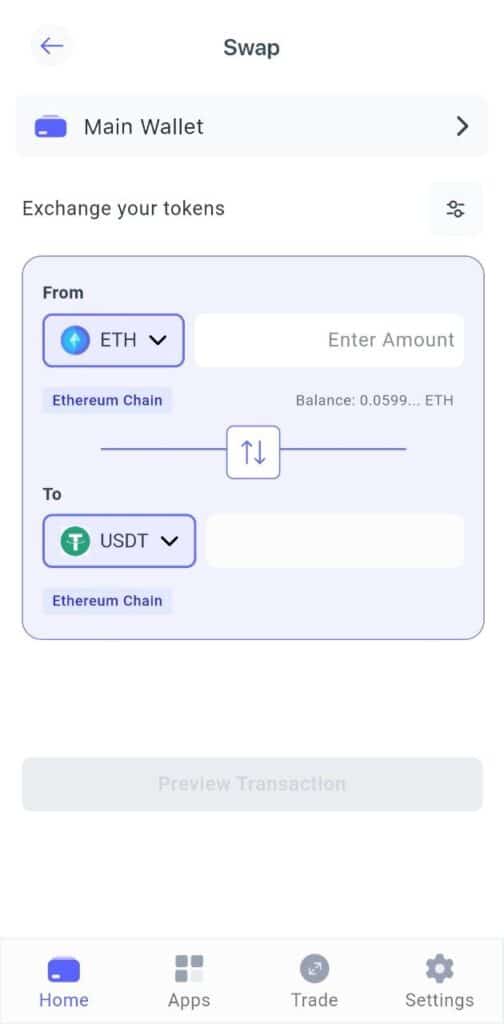Click the USDT Tether logo
Image resolution: width=504 pixels, height=1024 pixels.
point(75,541)
